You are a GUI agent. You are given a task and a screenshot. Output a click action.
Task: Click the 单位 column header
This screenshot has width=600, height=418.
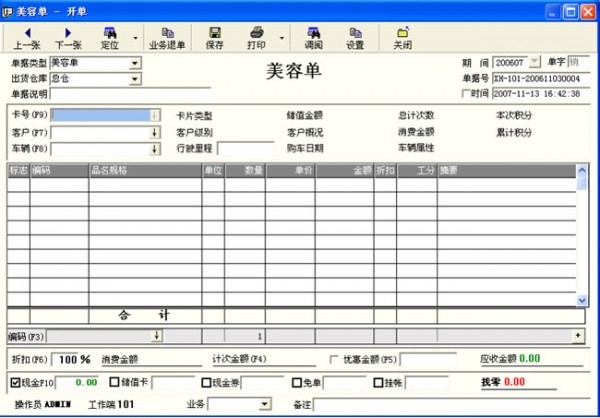(x=214, y=171)
